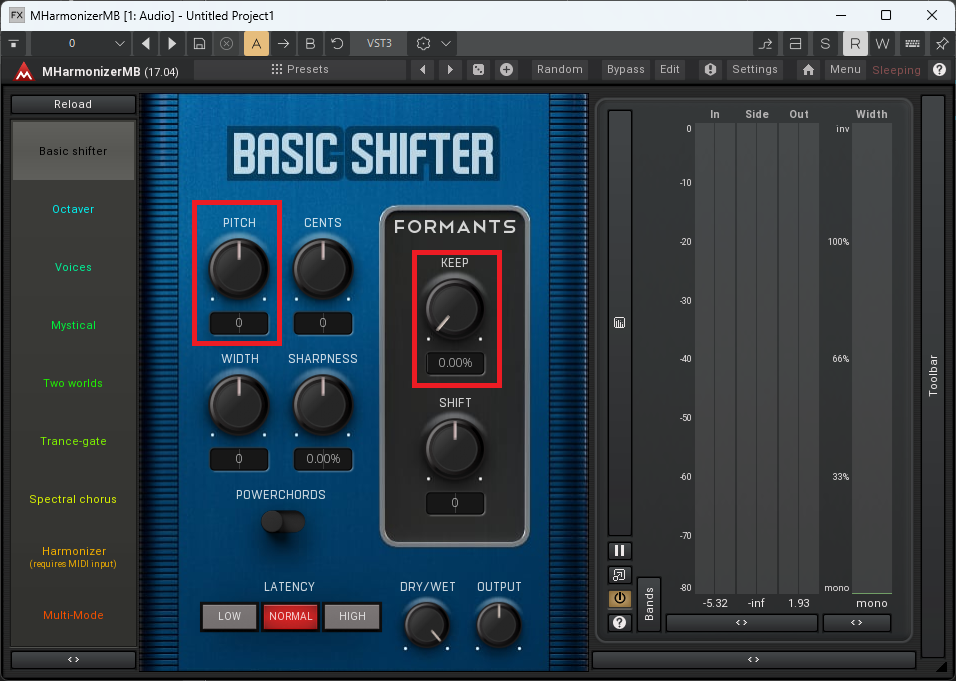This screenshot has height=681, width=956.
Task: Open the Menu button
Action: click(x=845, y=70)
